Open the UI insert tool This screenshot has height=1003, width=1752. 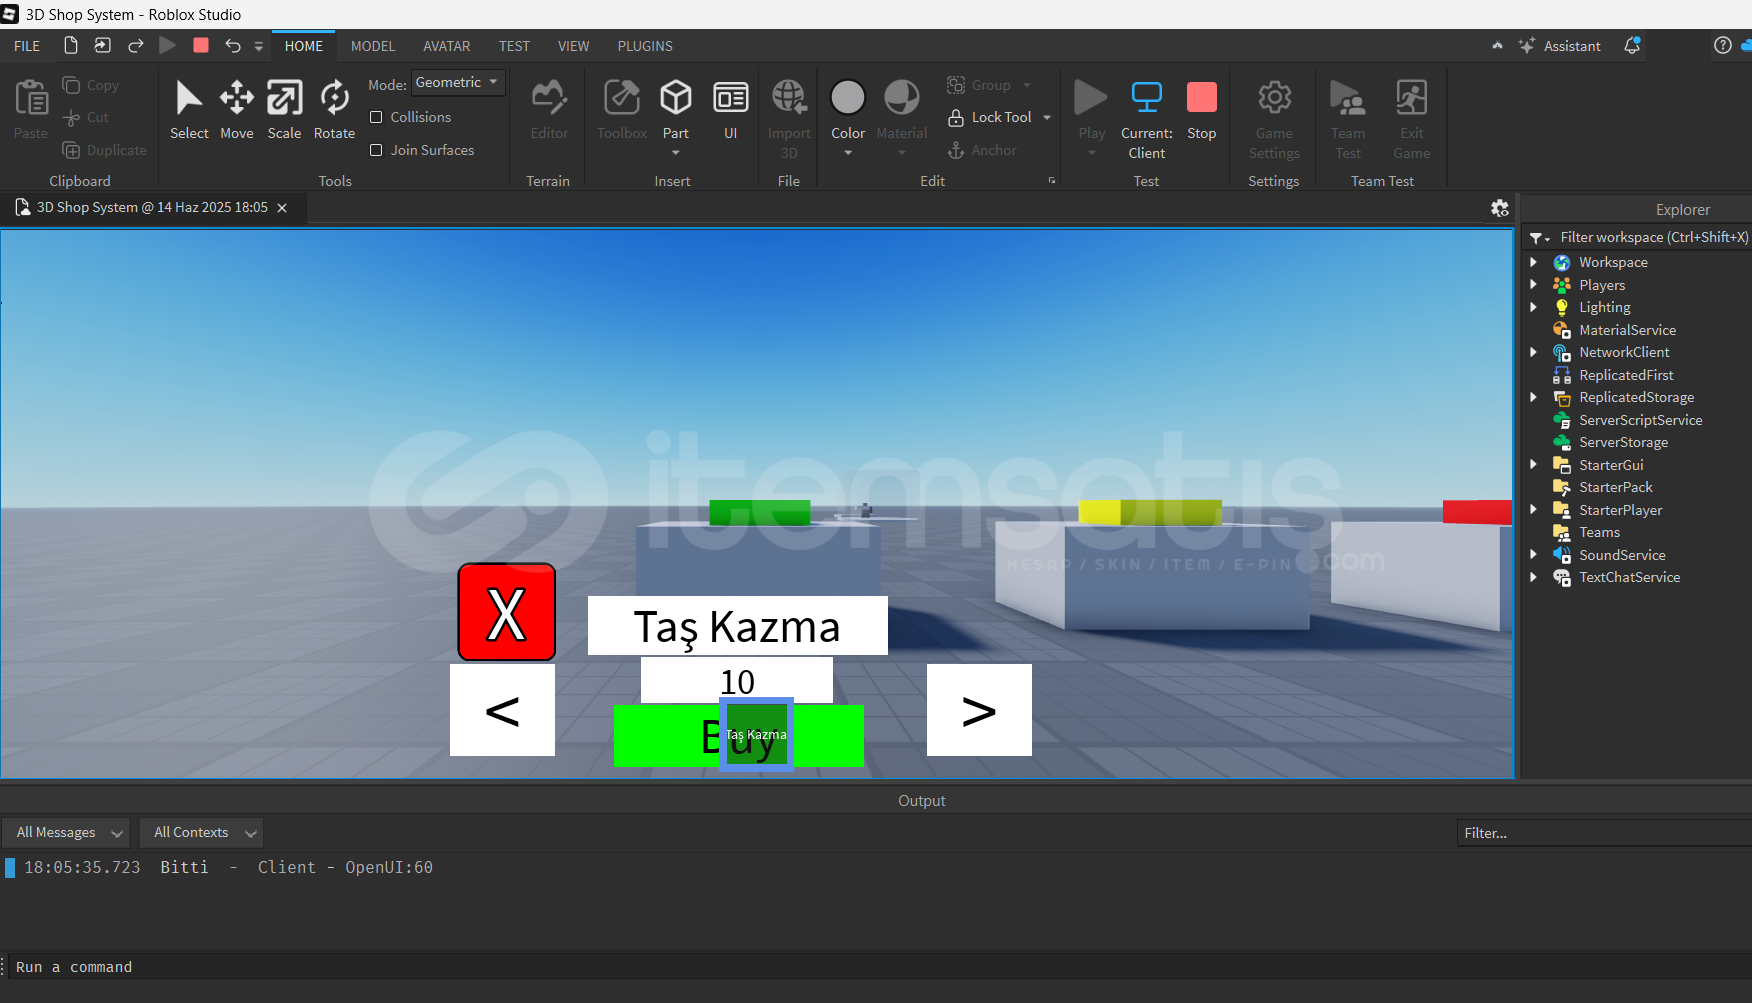tap(731, 98)
